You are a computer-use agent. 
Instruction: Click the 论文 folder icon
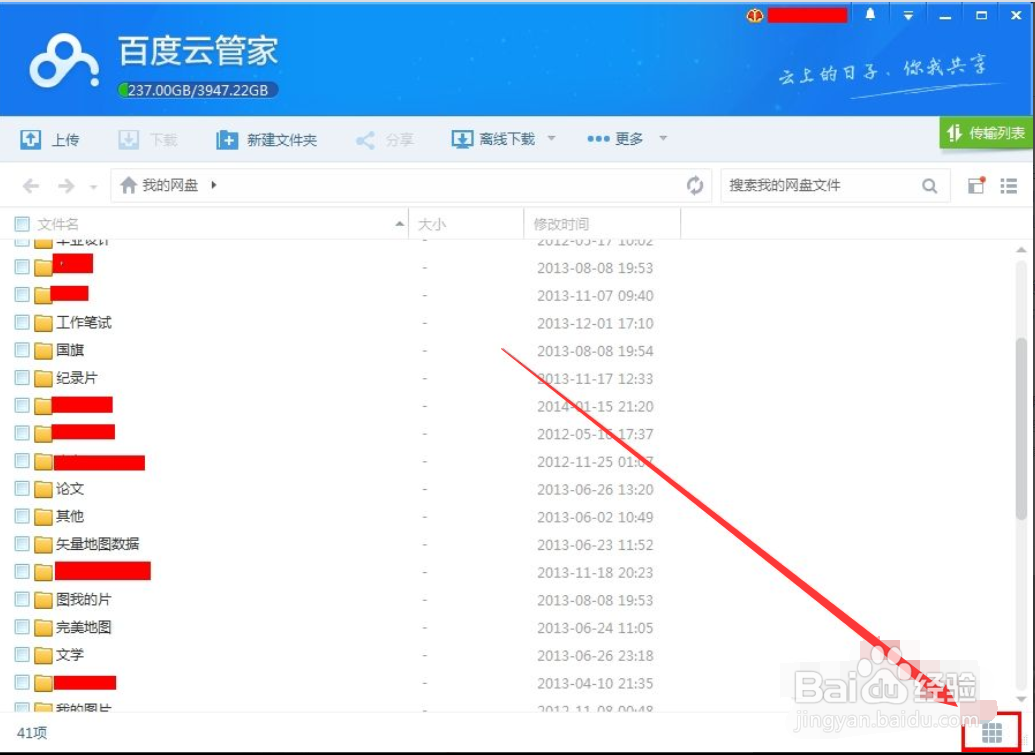tap(44, 490)
